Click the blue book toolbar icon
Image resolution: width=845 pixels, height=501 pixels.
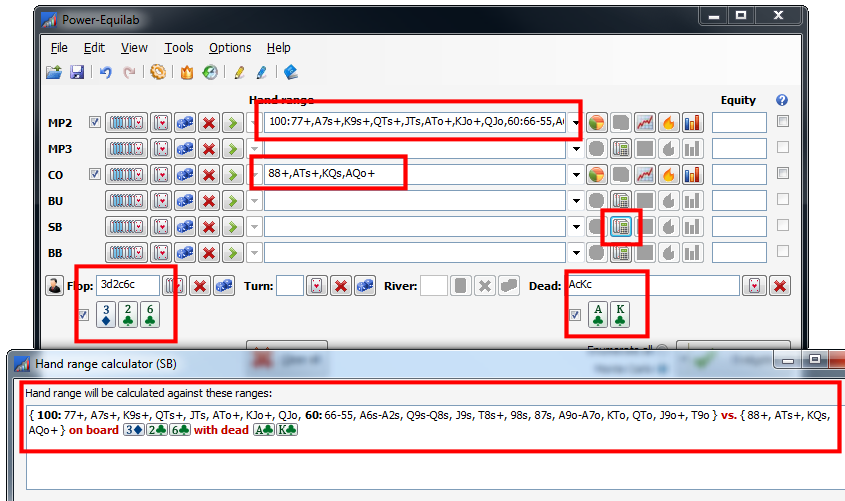(x=291, y=72)
